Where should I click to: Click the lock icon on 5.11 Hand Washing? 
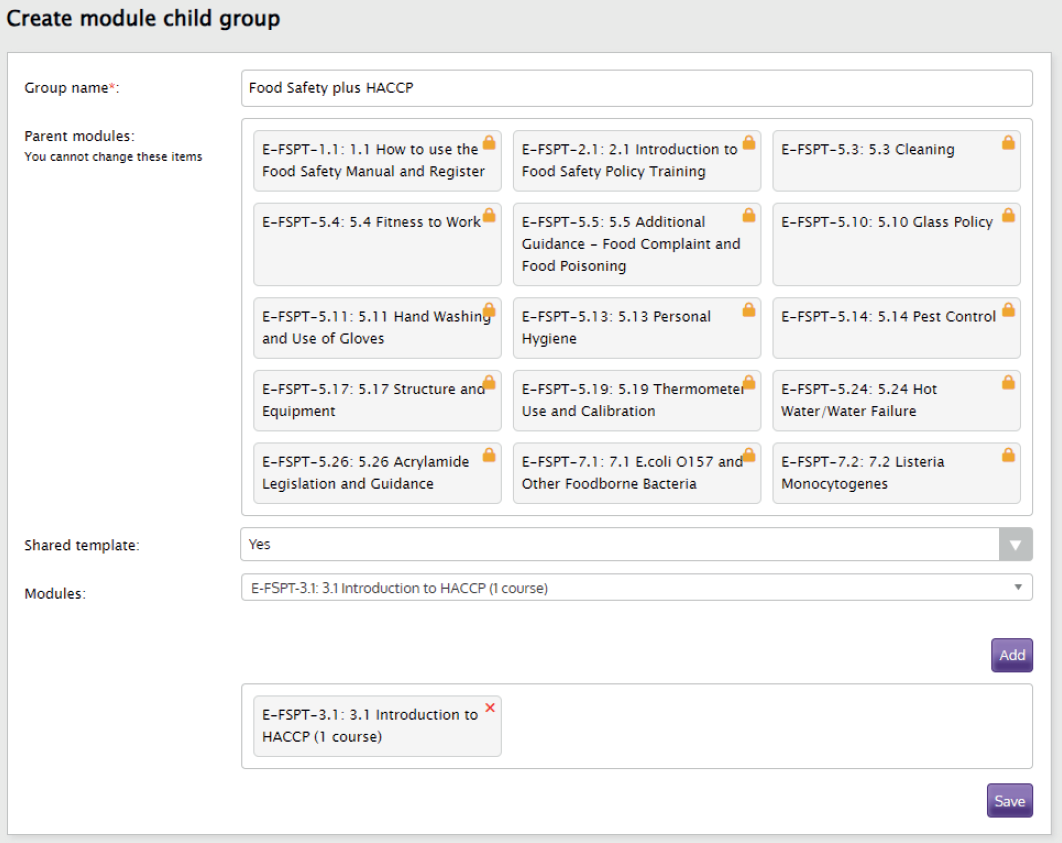point(488,309)
